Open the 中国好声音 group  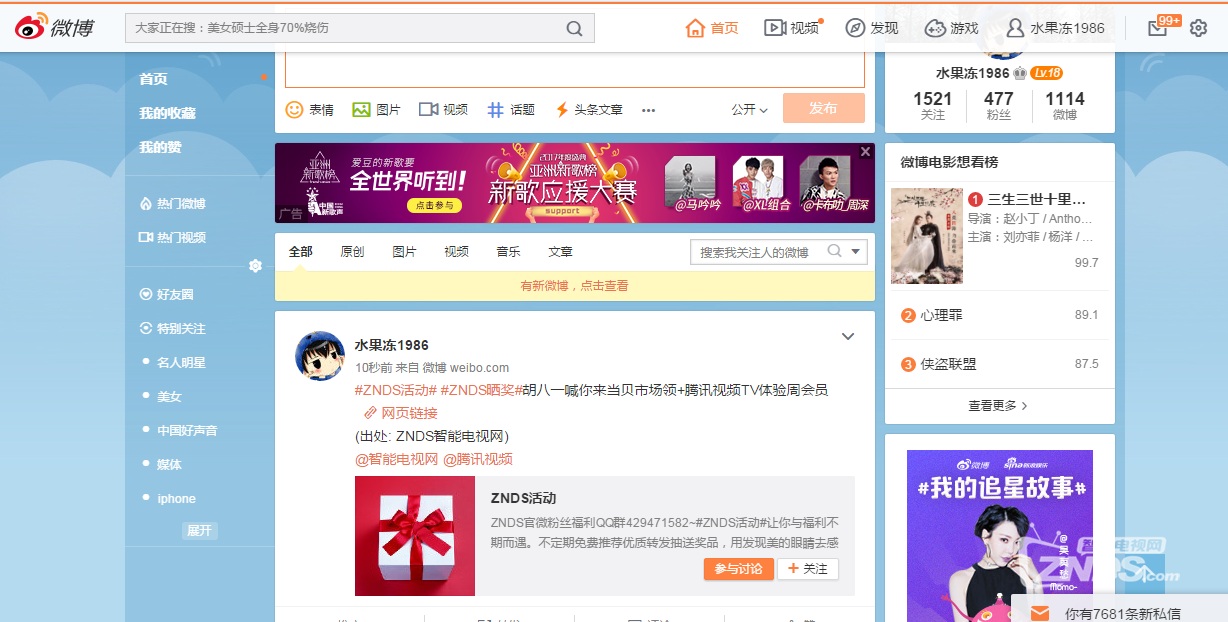point(187,431)
